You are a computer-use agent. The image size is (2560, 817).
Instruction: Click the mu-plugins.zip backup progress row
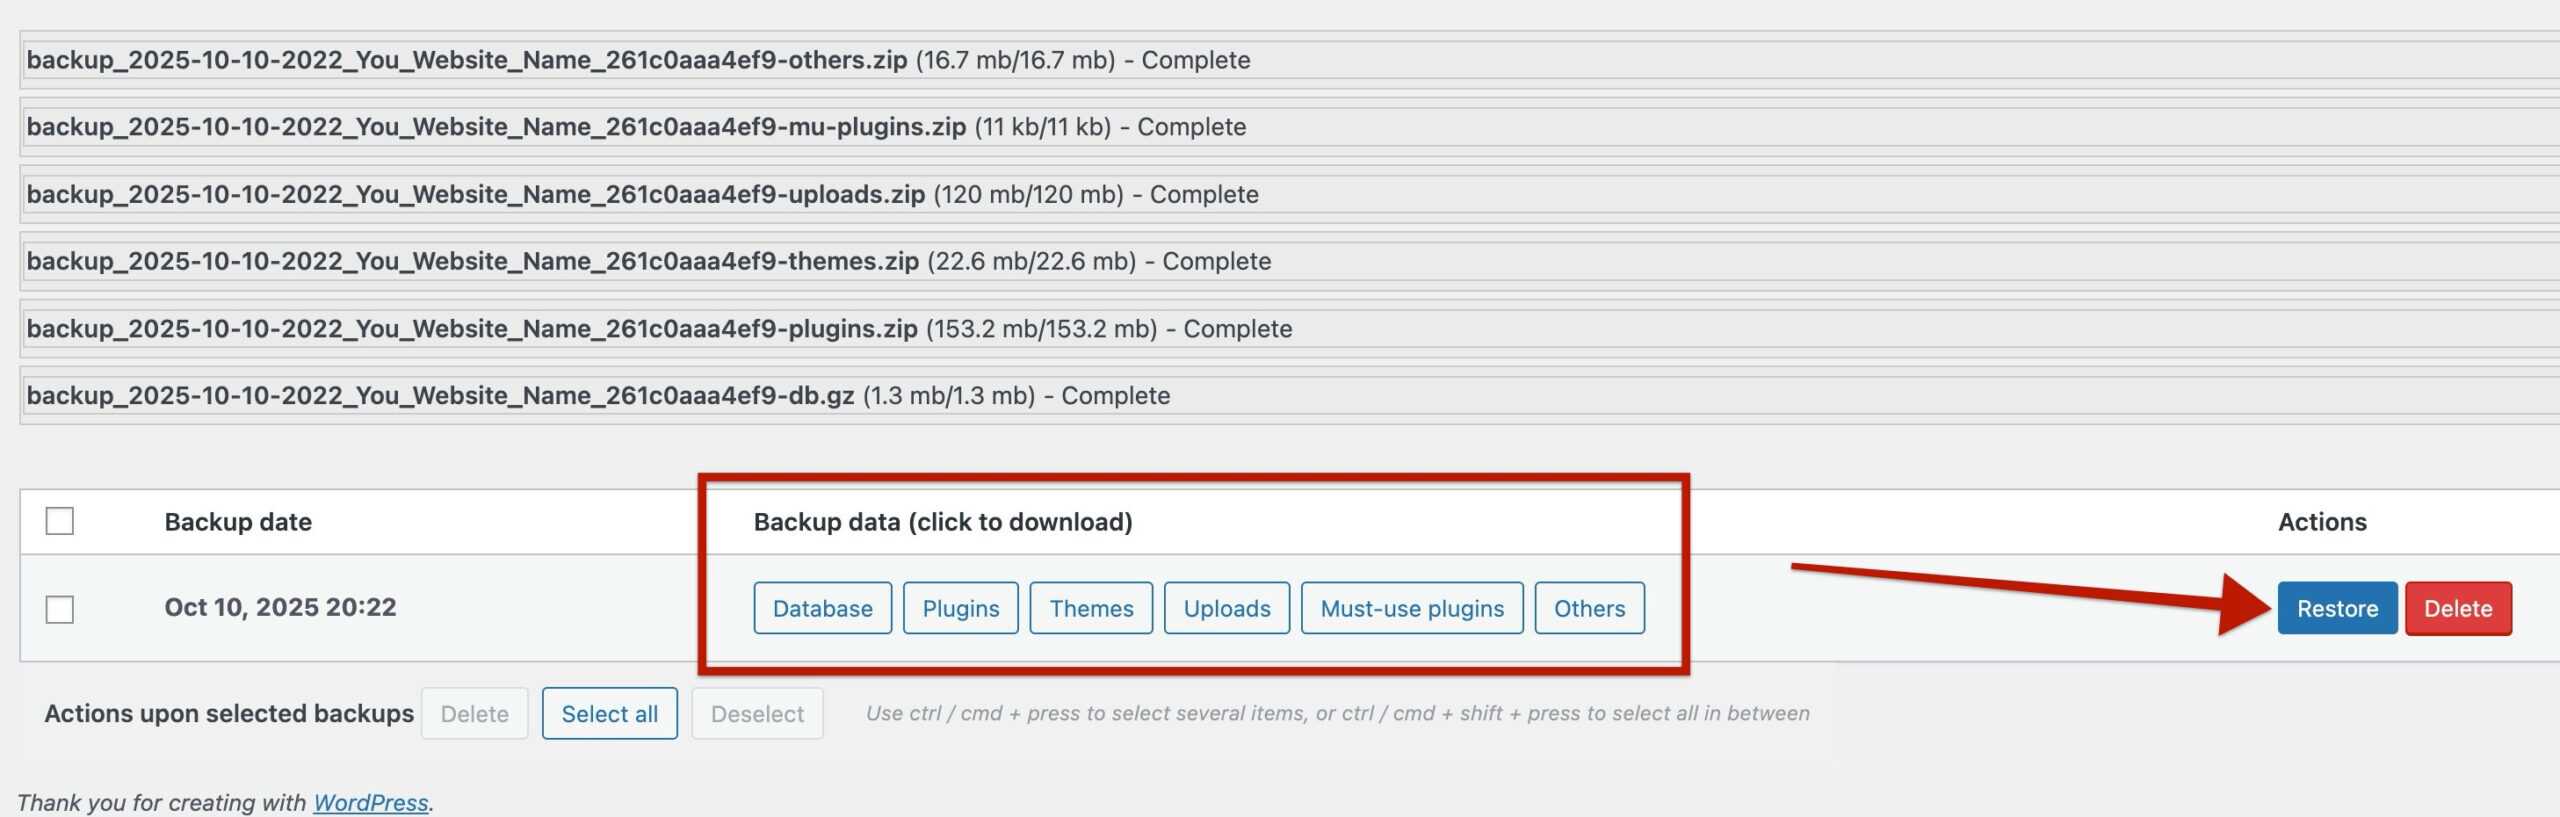coord(636,127)
